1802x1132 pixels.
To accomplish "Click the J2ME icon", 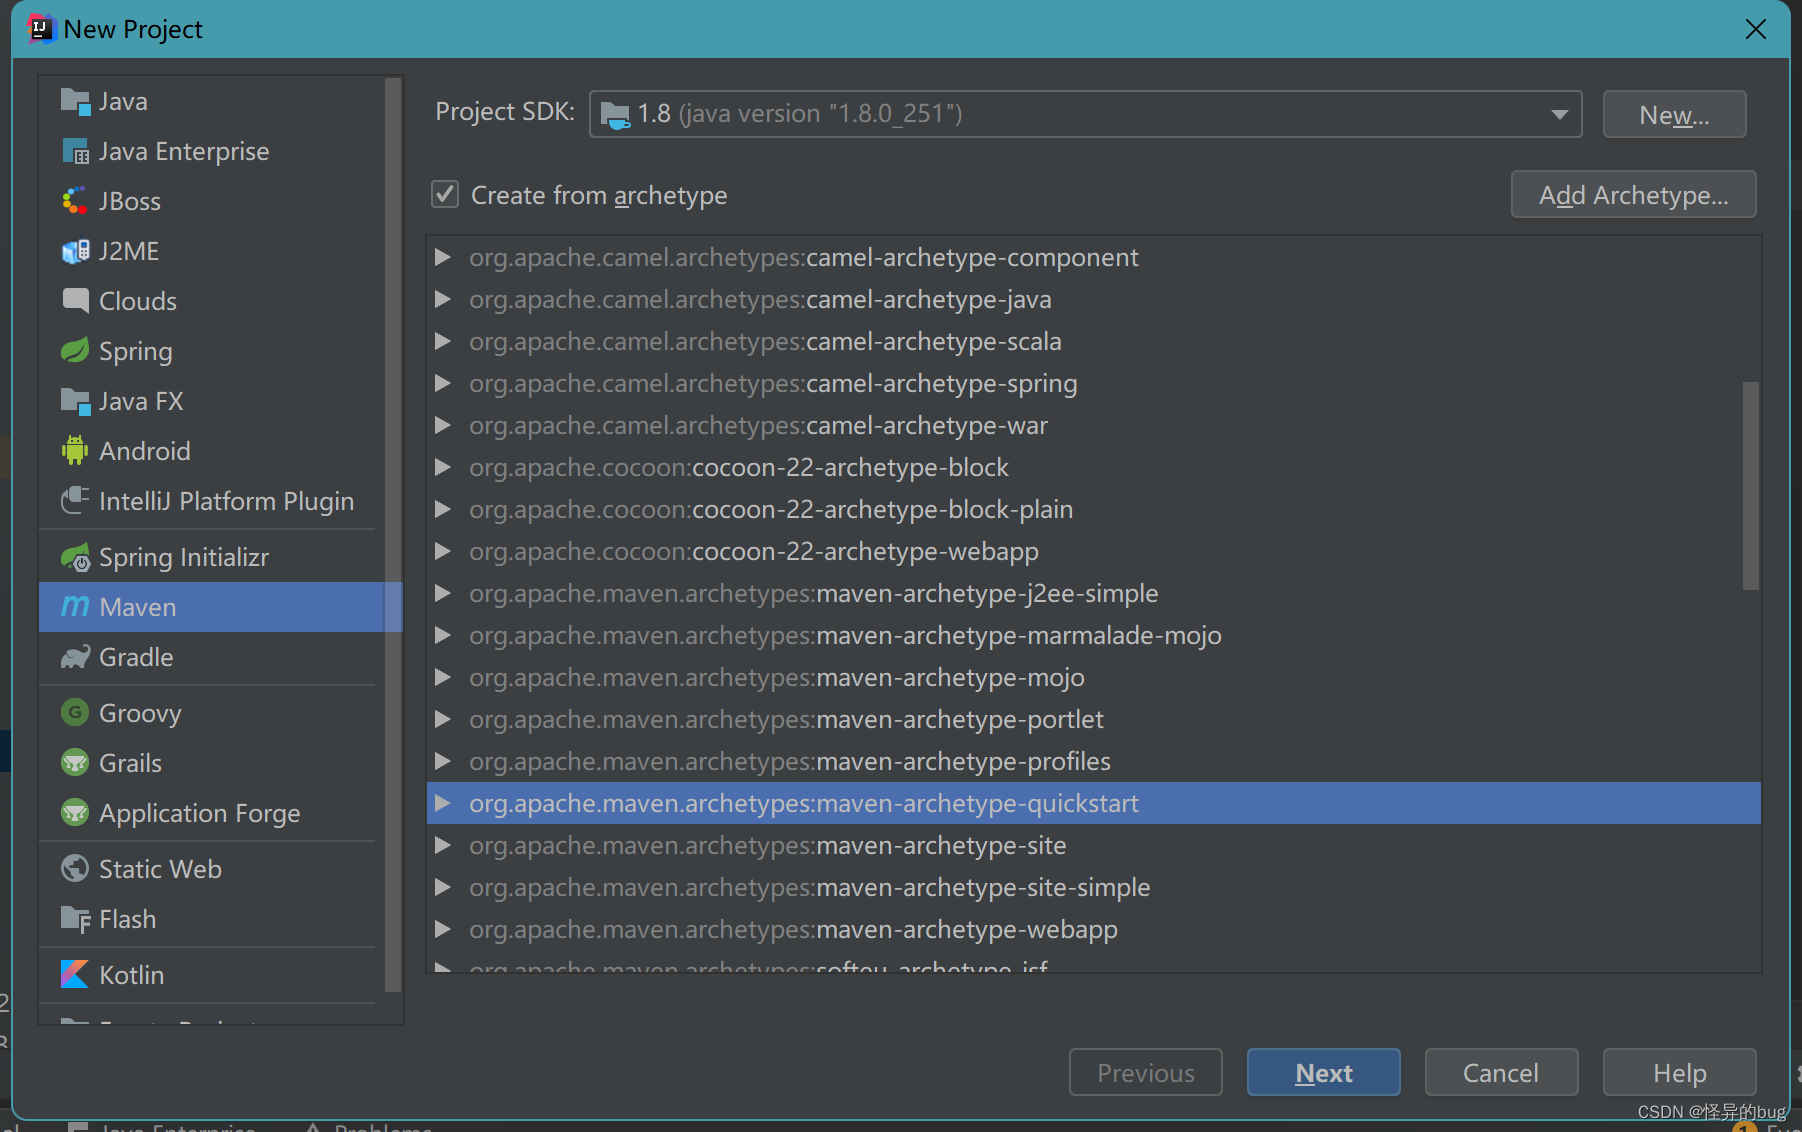I will coord(75,251).
